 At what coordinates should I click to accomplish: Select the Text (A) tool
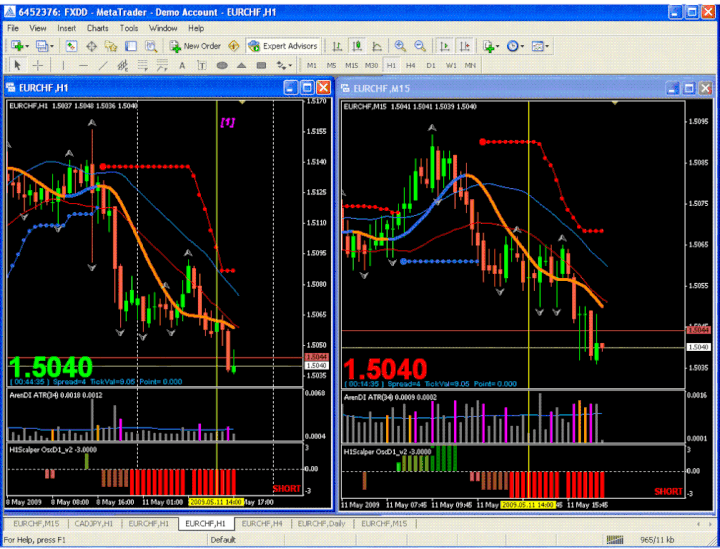182,66
